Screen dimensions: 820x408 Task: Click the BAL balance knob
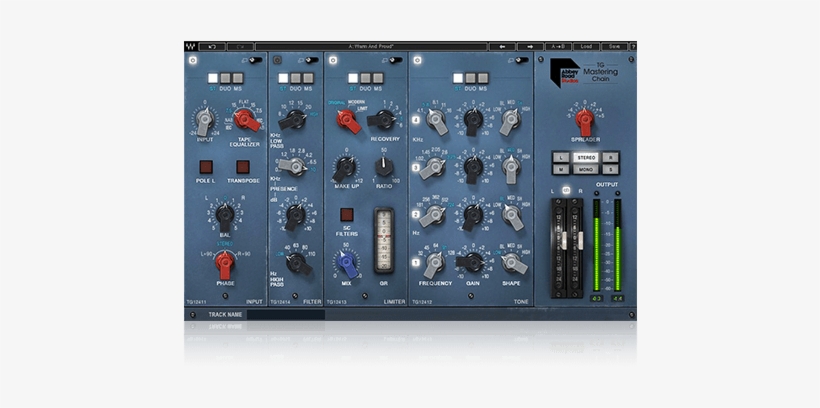coord(225,214)
